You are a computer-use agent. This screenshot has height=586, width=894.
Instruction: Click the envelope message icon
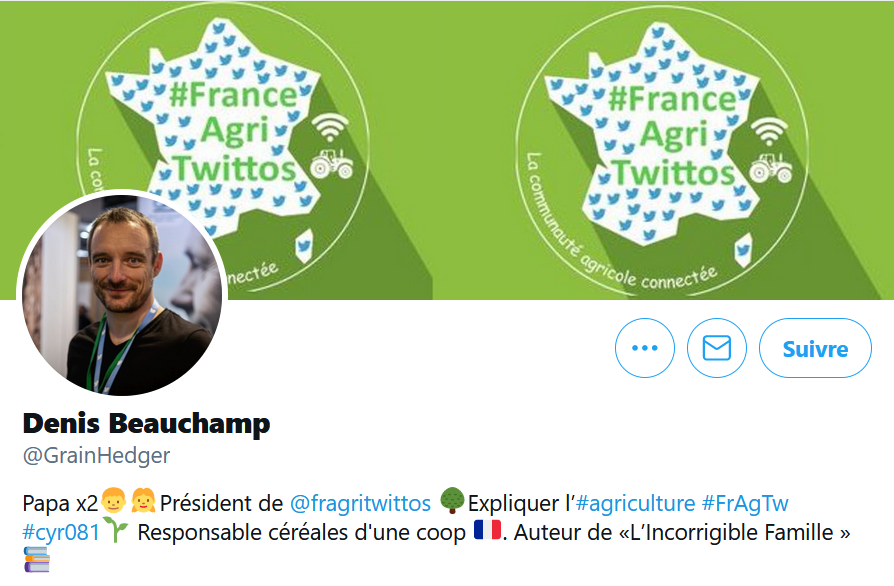click(x=717, y=348)
